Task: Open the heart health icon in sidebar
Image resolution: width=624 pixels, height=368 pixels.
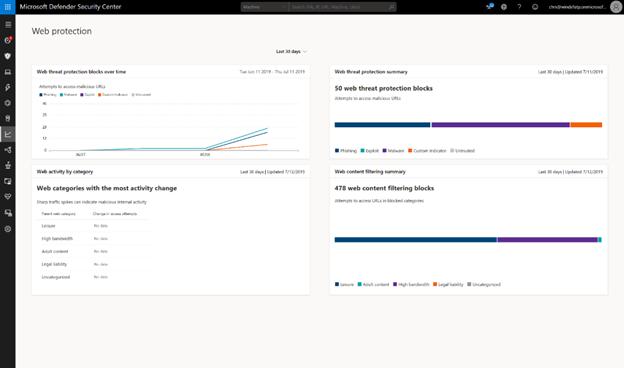Action: click(8, 197)
